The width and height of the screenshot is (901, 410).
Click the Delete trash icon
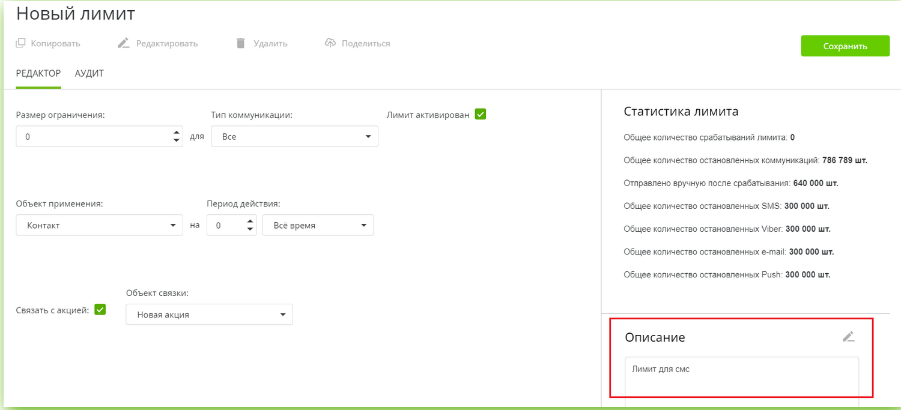tap(240, 43)
